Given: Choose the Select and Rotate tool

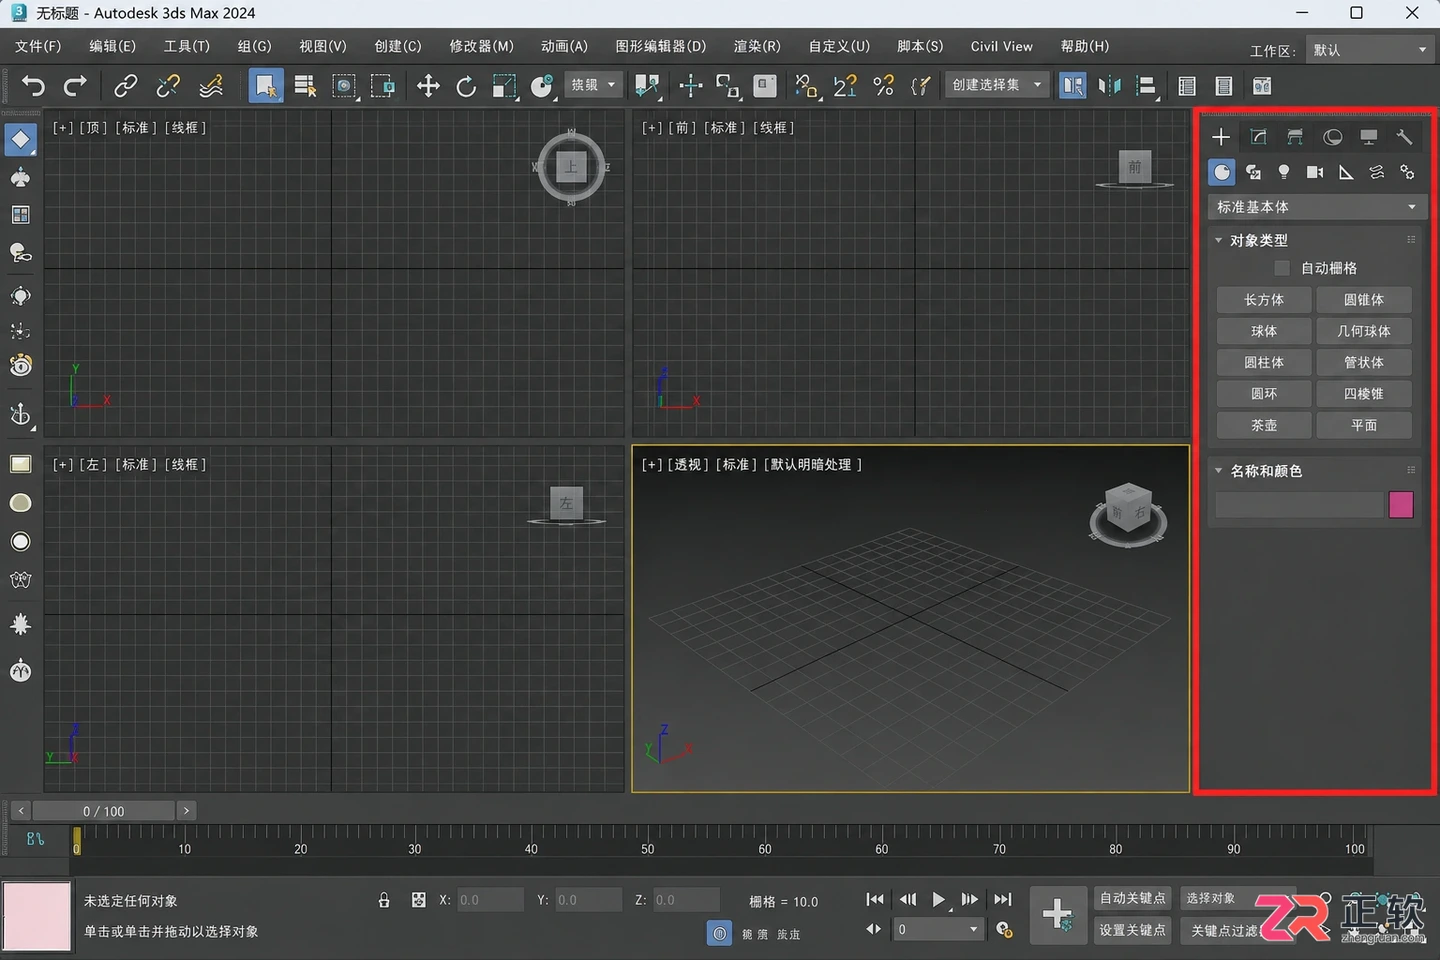Looking at the screenshot, I should click(466, 86).
